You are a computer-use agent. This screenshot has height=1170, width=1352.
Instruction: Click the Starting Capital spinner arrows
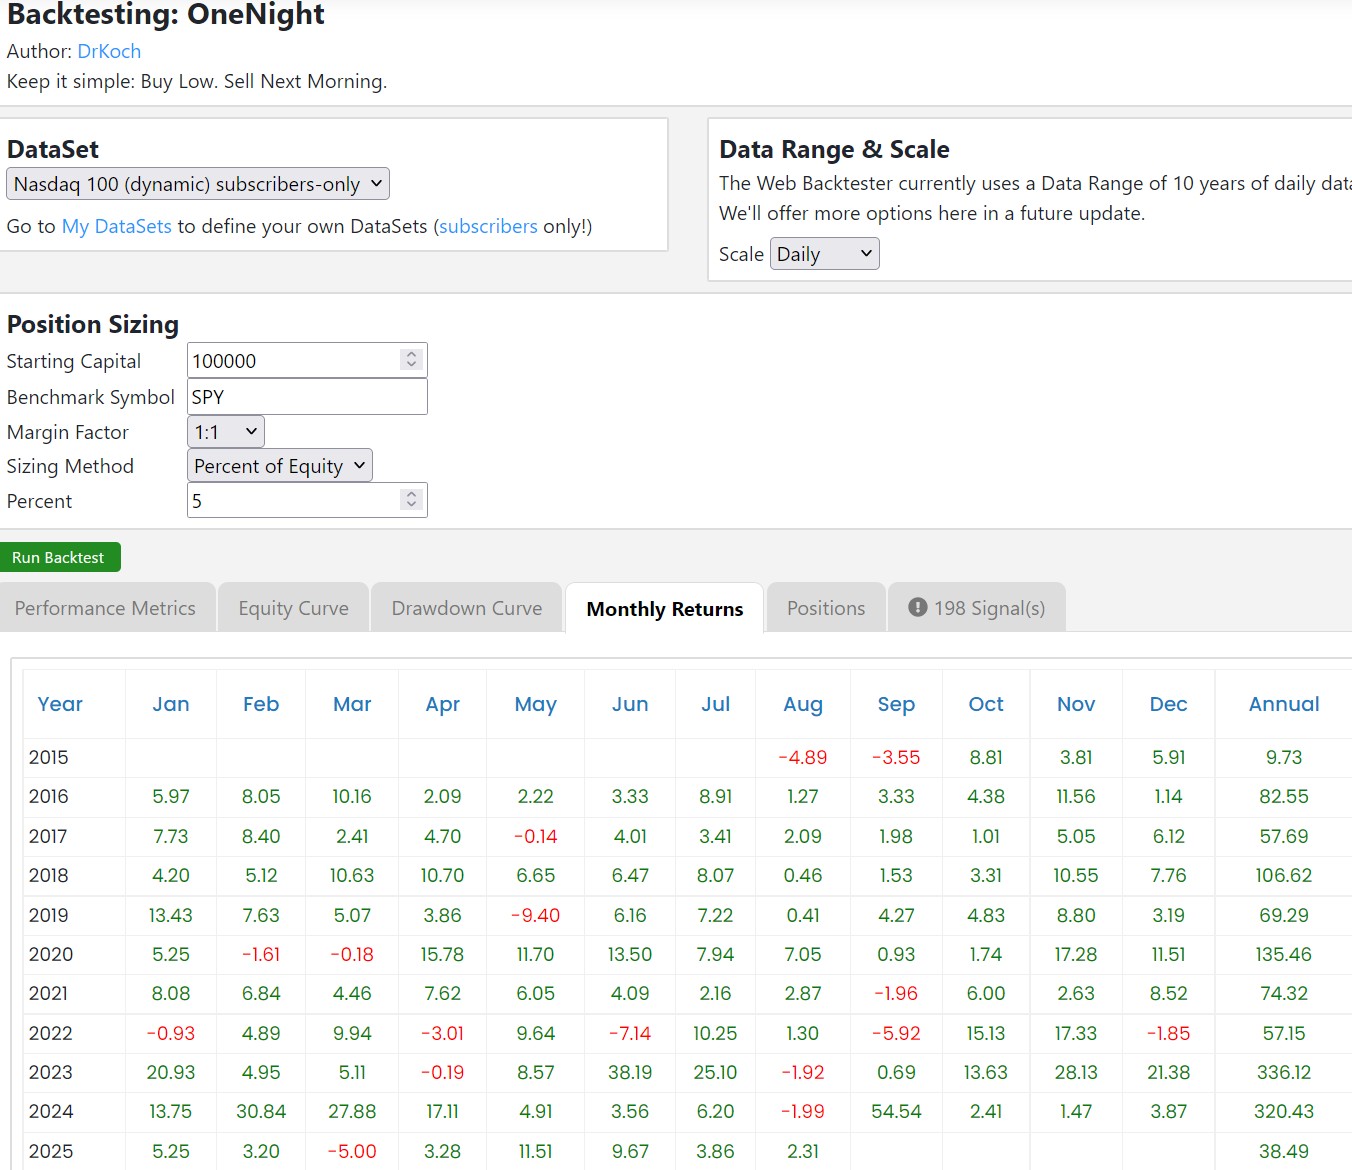point(411,360)
